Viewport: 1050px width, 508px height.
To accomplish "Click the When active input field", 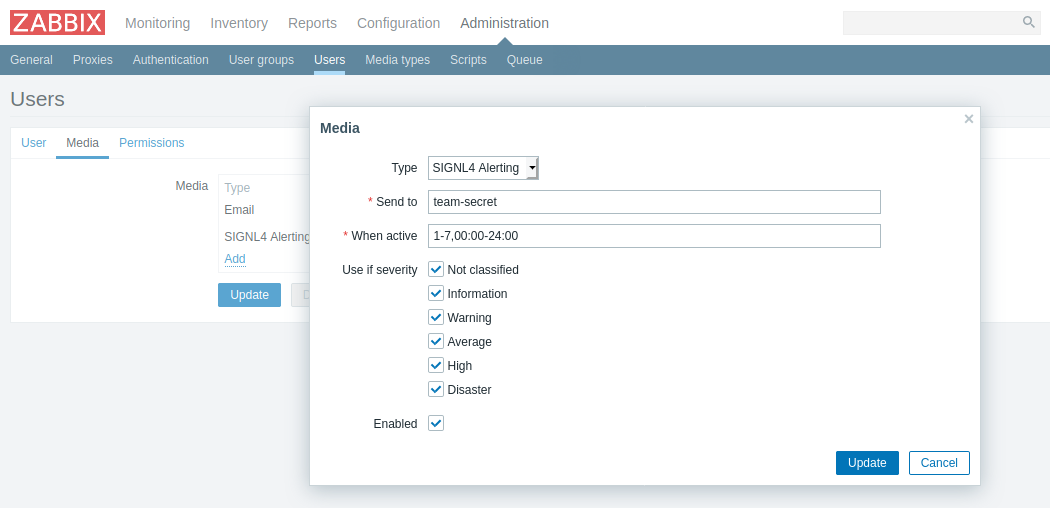I will (654, 236).
